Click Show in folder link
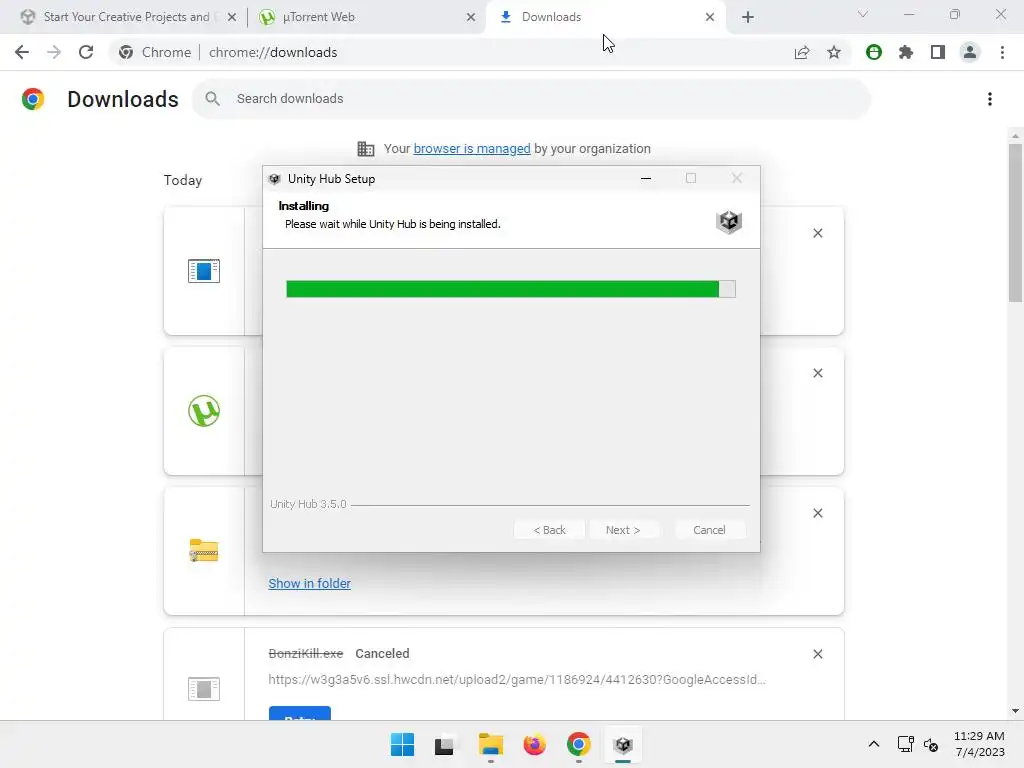This screenshot has width=1024, height=768. click(x=310, y=583)
